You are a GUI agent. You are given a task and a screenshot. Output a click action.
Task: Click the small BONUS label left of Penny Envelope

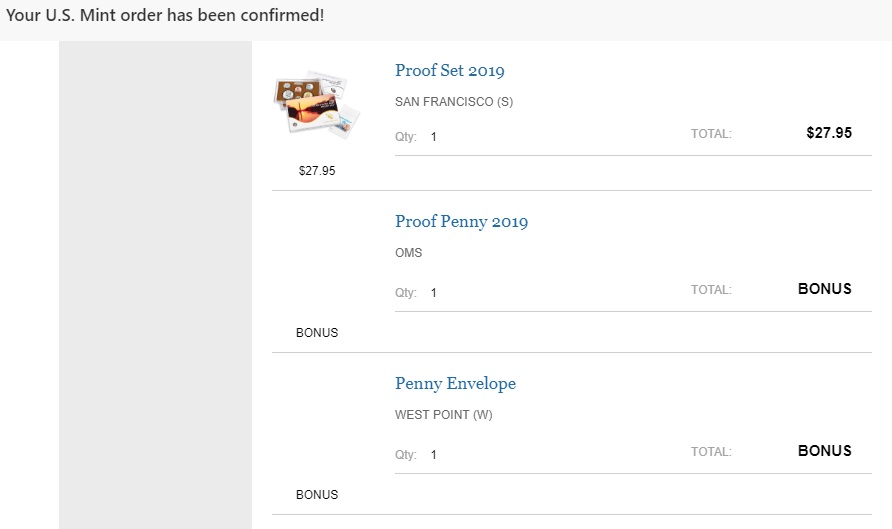tap(317, 495)
